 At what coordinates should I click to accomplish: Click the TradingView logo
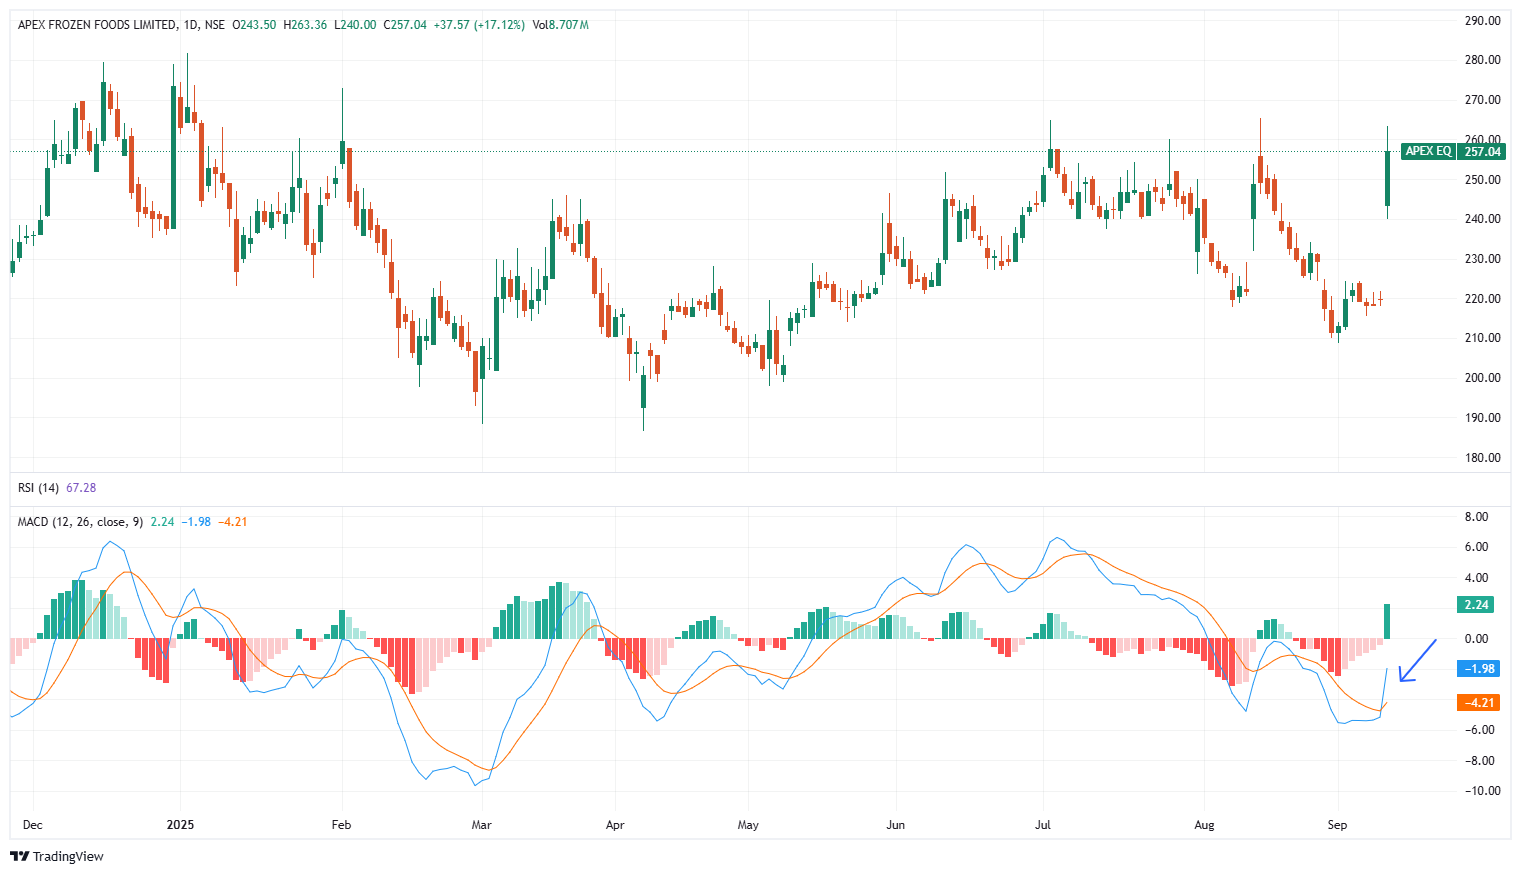(57, 856)
